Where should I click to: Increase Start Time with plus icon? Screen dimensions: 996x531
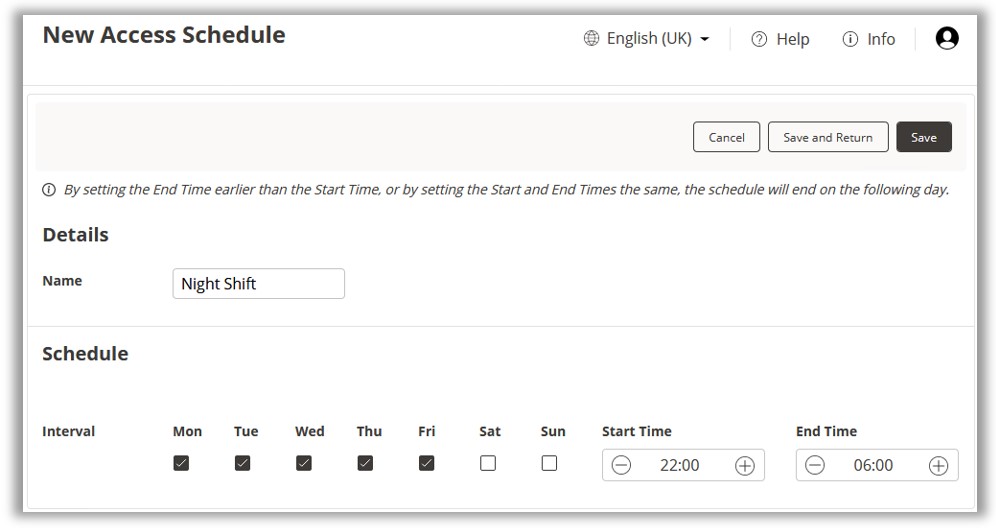click(744, 465)
